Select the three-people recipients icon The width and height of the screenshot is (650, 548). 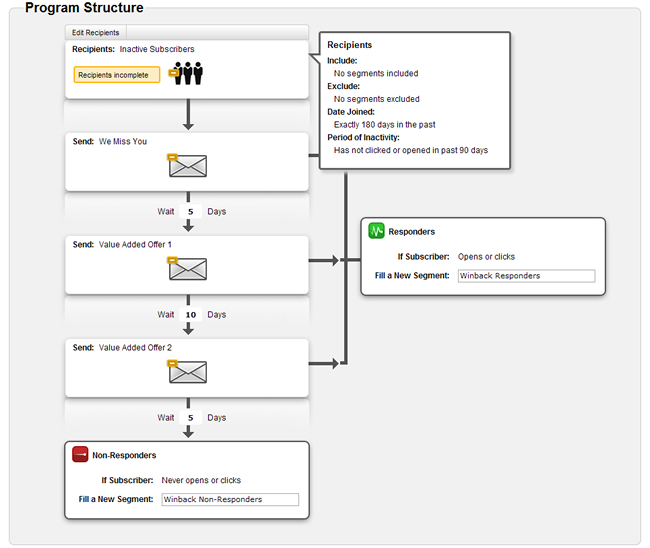[x=188, y=73]
